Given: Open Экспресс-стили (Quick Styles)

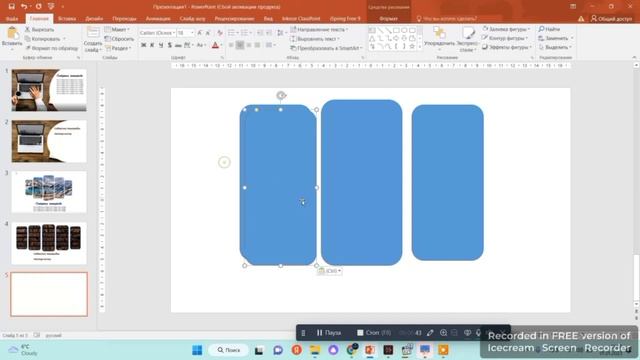Looking at the screenshot, I should tap(468, 39).
